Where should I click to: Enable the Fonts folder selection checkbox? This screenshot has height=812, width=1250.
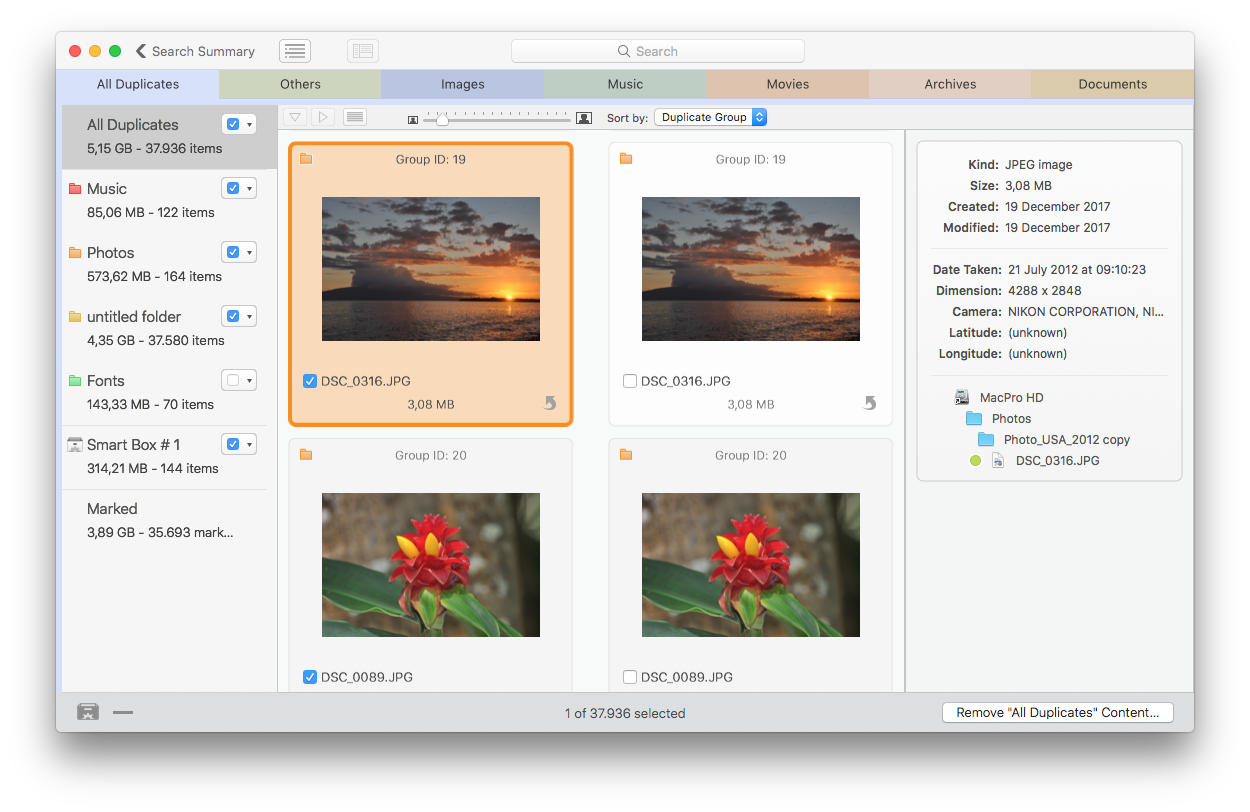[232, 380]
